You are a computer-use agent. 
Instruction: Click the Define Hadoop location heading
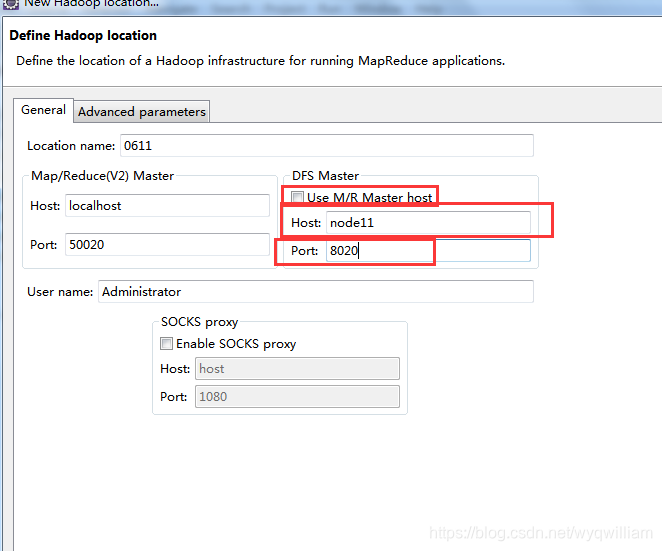[x=83, y=35]
